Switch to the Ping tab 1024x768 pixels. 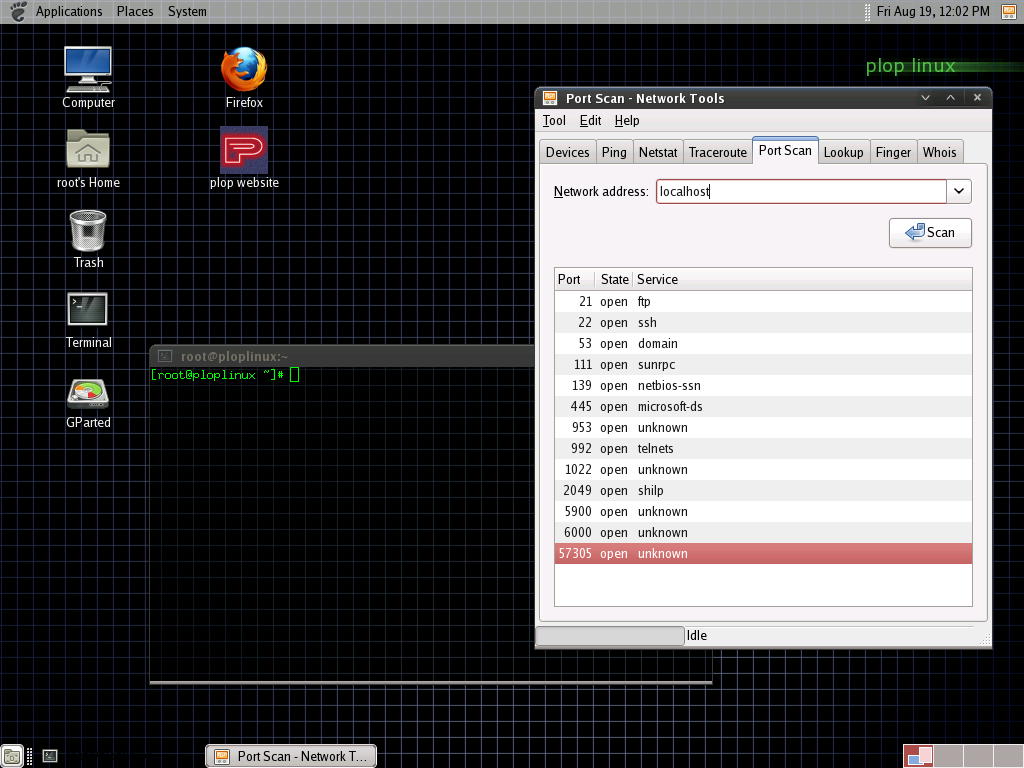(x=614, y=152)
